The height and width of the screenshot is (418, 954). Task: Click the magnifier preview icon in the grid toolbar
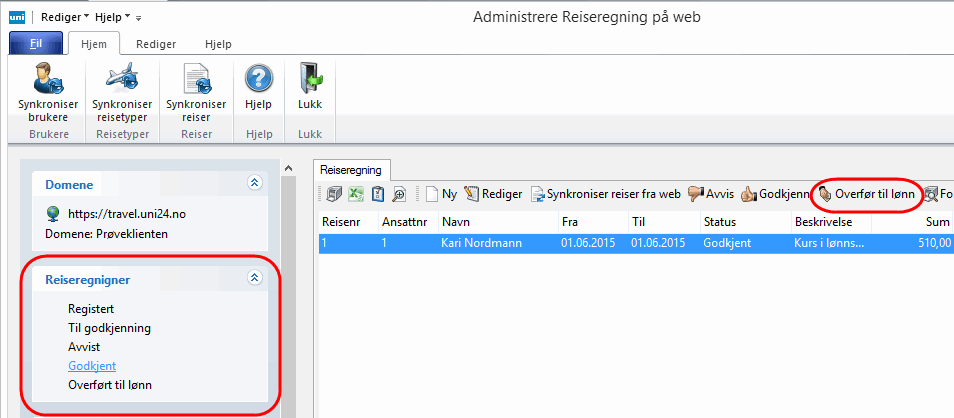(399, 194)
